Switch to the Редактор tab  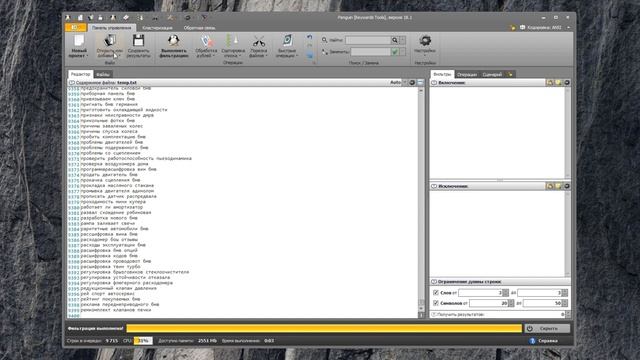(80, 74)
